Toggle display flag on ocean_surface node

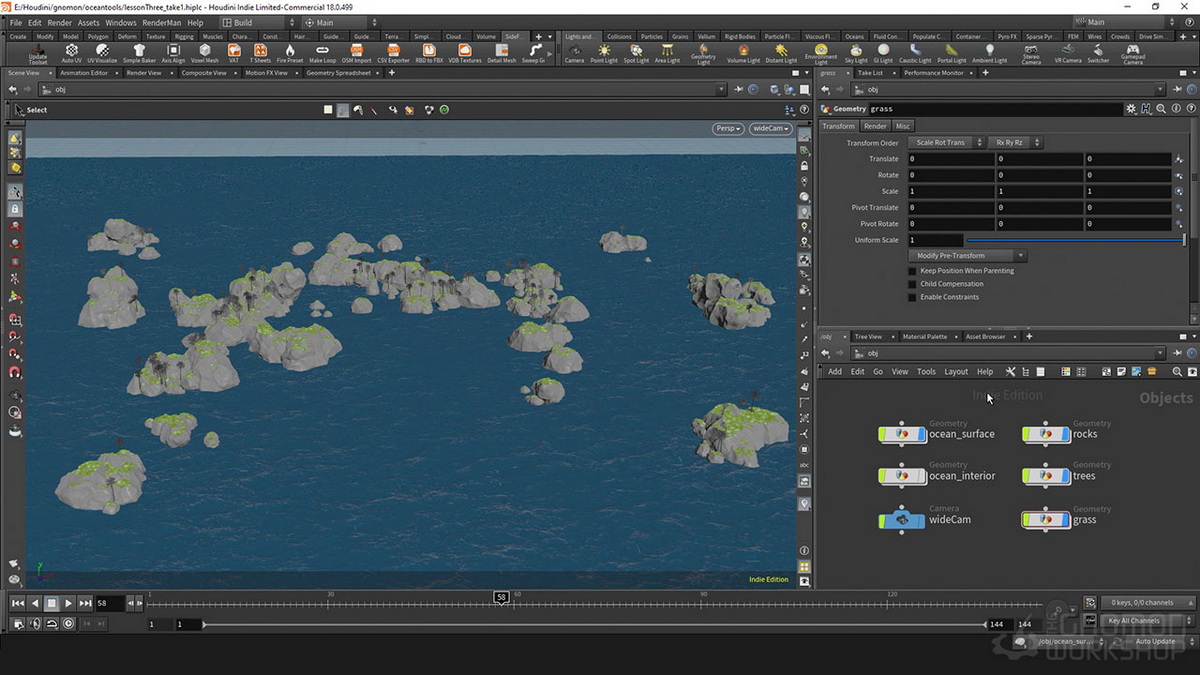923,434
